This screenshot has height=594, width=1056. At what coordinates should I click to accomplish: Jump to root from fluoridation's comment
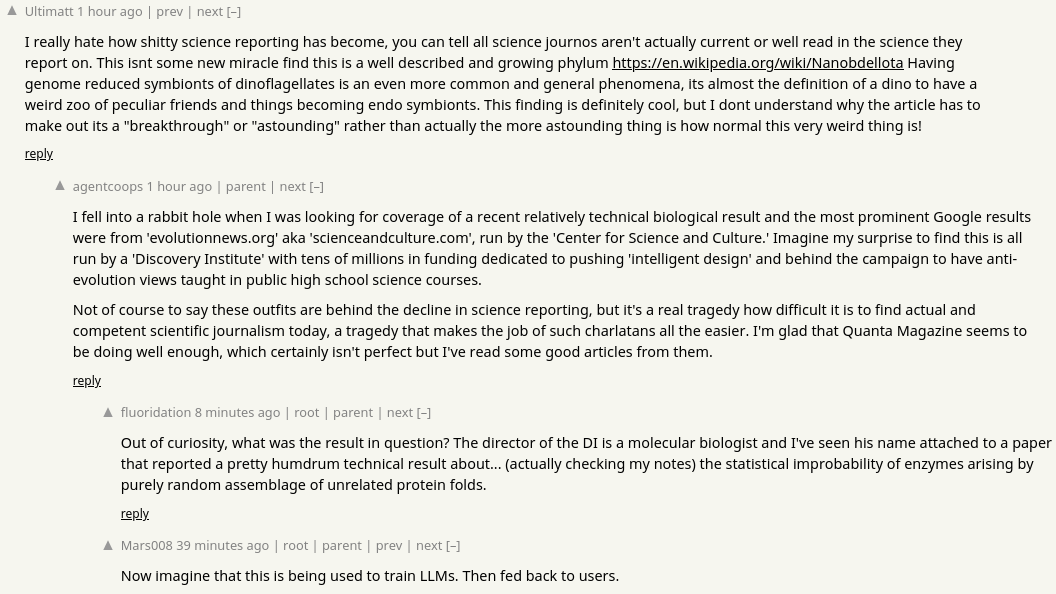tap(306, 413)
